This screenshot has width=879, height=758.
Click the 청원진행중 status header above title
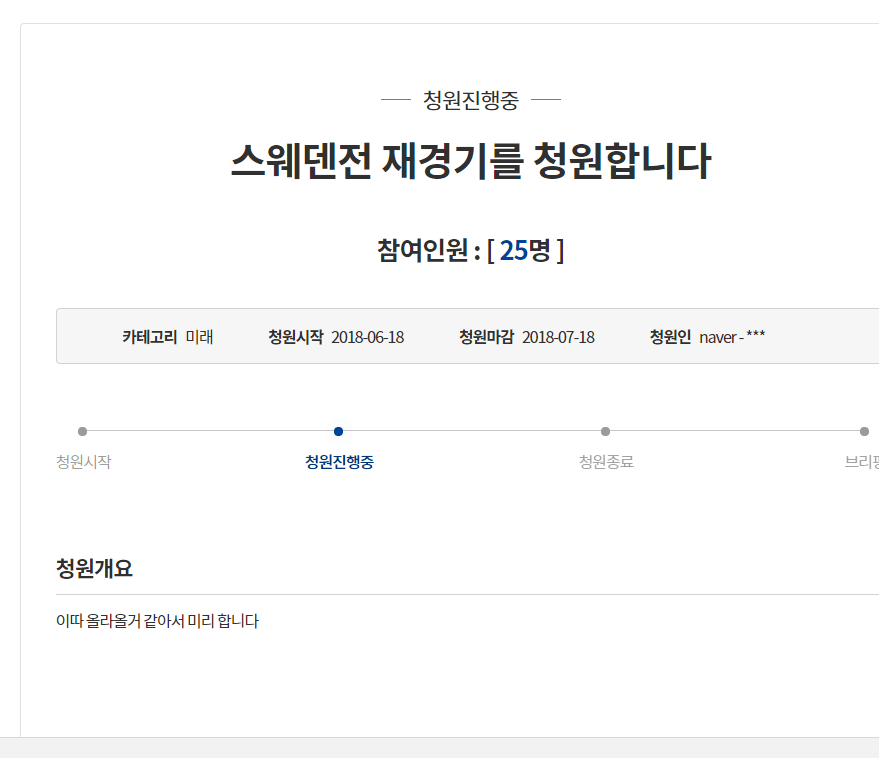pos(470,100)
